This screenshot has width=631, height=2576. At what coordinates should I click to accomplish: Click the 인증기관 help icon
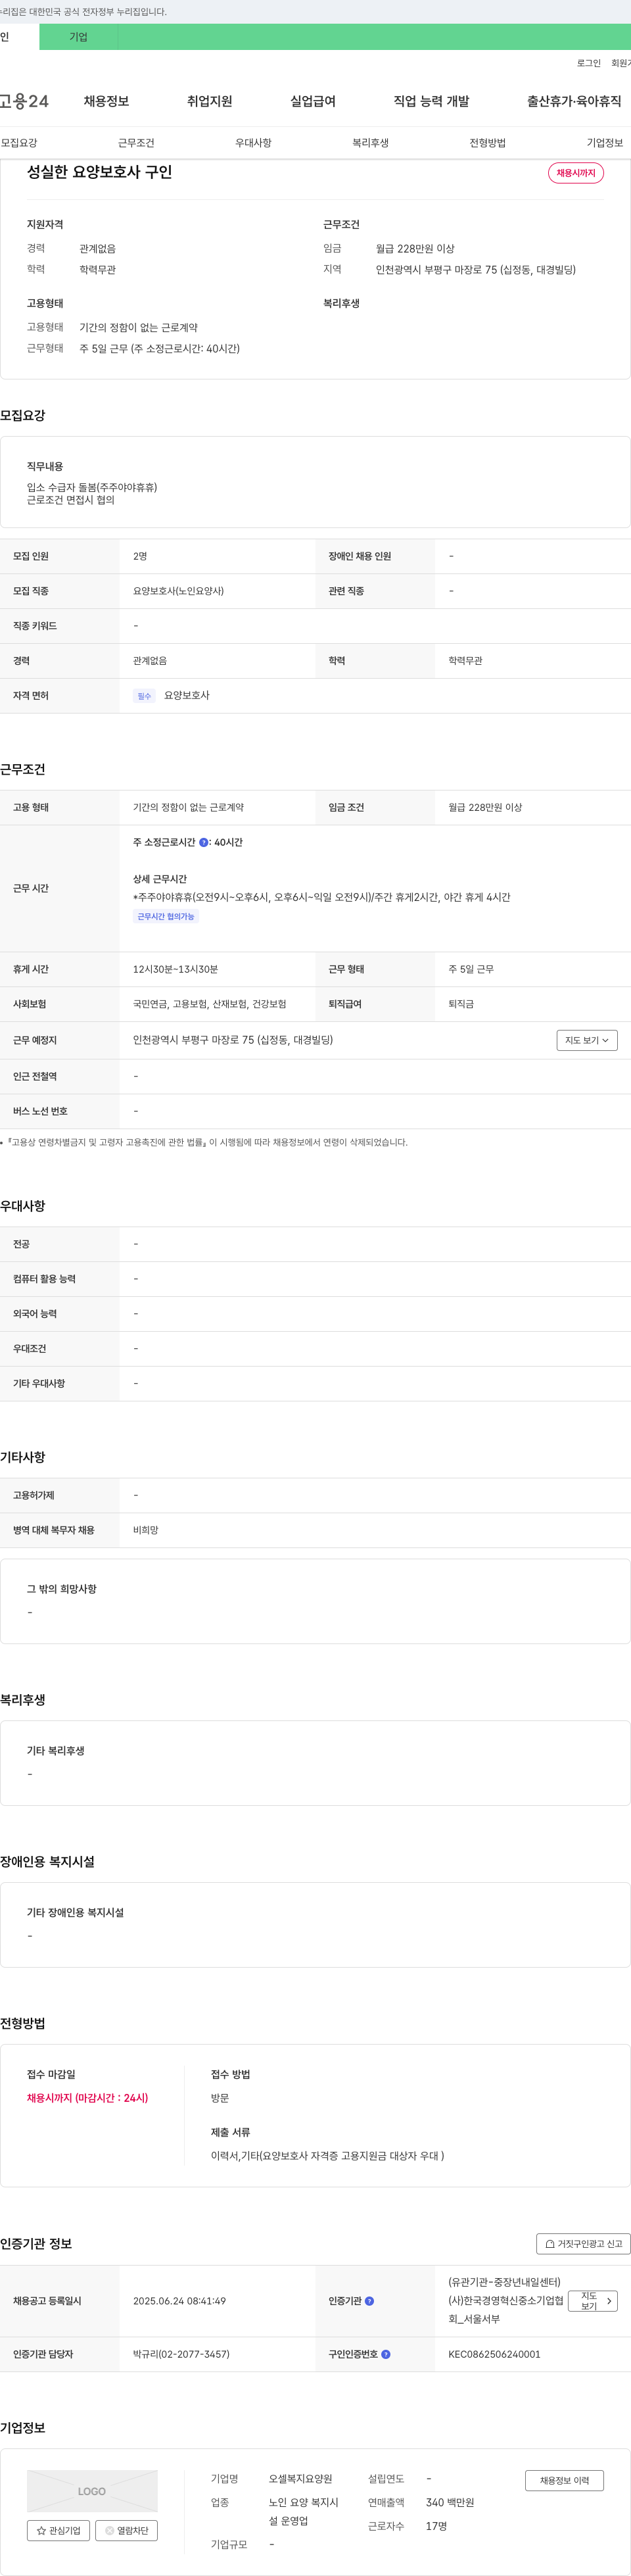click(x=369, y=2301)
